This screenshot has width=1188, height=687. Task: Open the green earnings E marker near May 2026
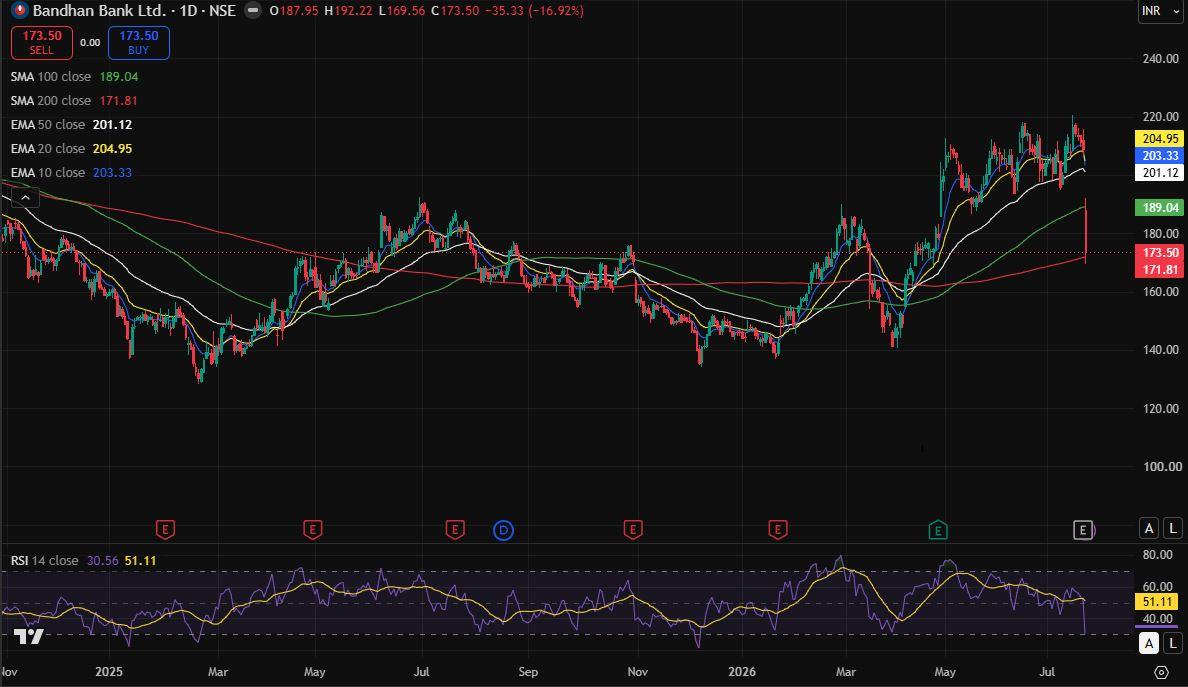(938, 529)
